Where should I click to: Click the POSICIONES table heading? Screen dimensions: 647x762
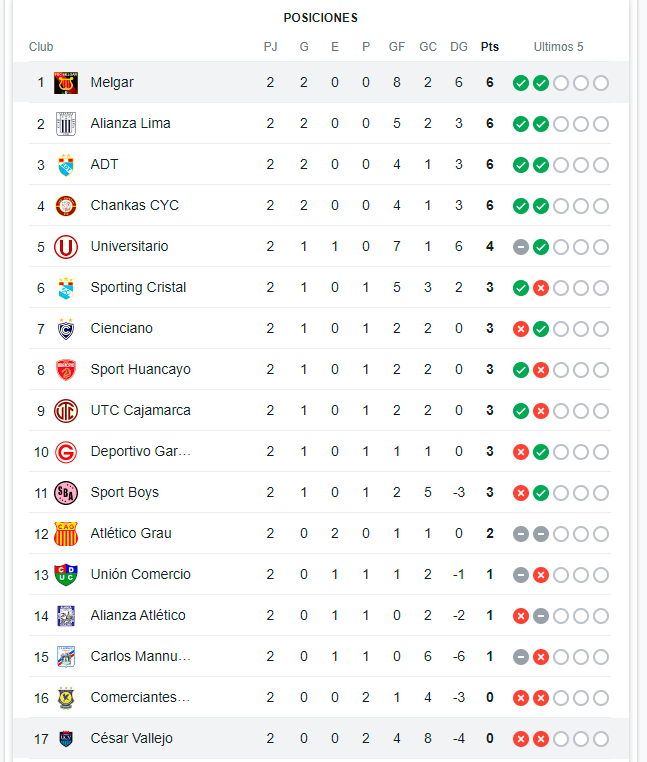point(320,18)
